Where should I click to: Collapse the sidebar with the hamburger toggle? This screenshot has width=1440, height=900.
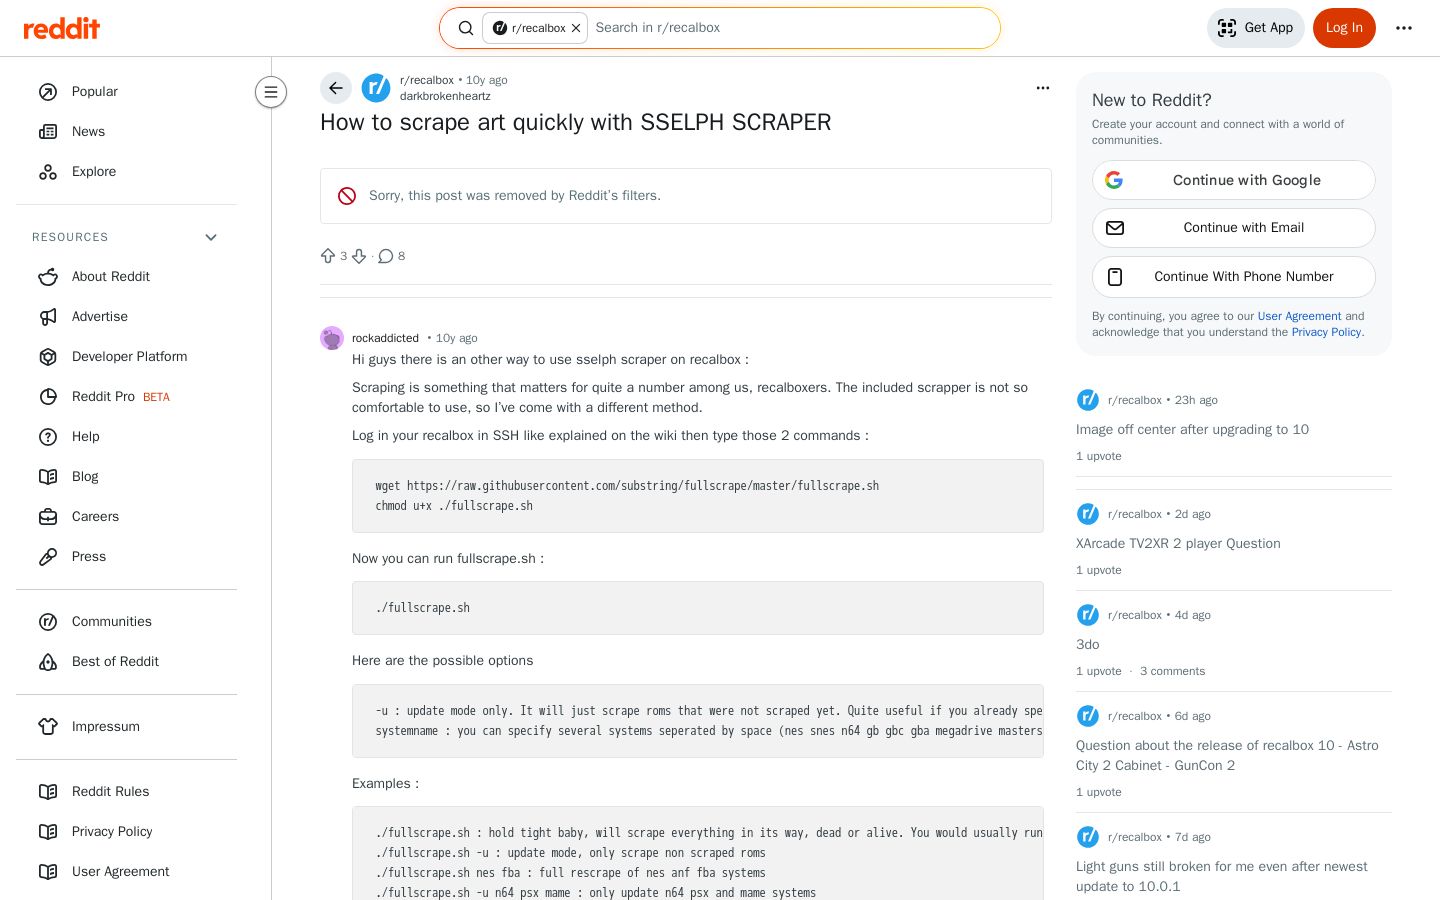pyautogui.click(x=271, y=92)
